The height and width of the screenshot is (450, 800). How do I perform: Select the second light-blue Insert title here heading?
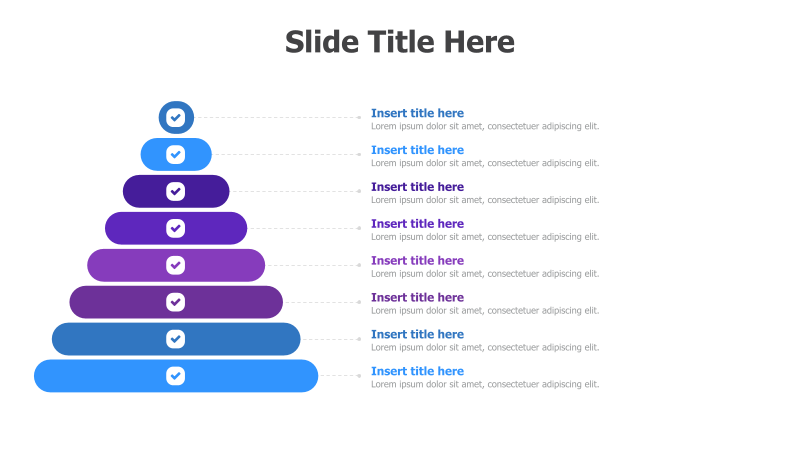(x=417, y=150)
